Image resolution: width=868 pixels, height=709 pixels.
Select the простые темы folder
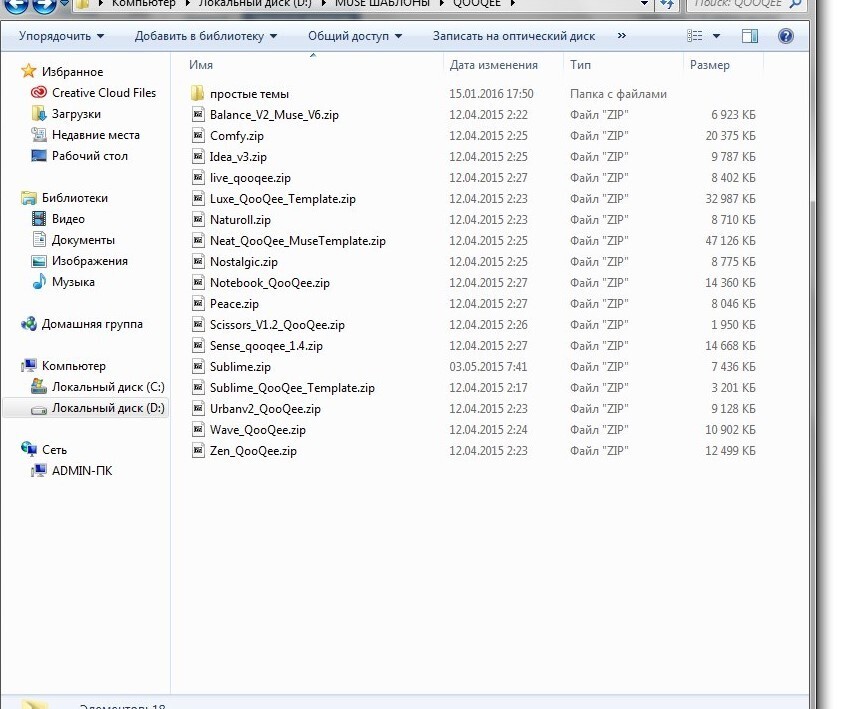pos(249,94)
